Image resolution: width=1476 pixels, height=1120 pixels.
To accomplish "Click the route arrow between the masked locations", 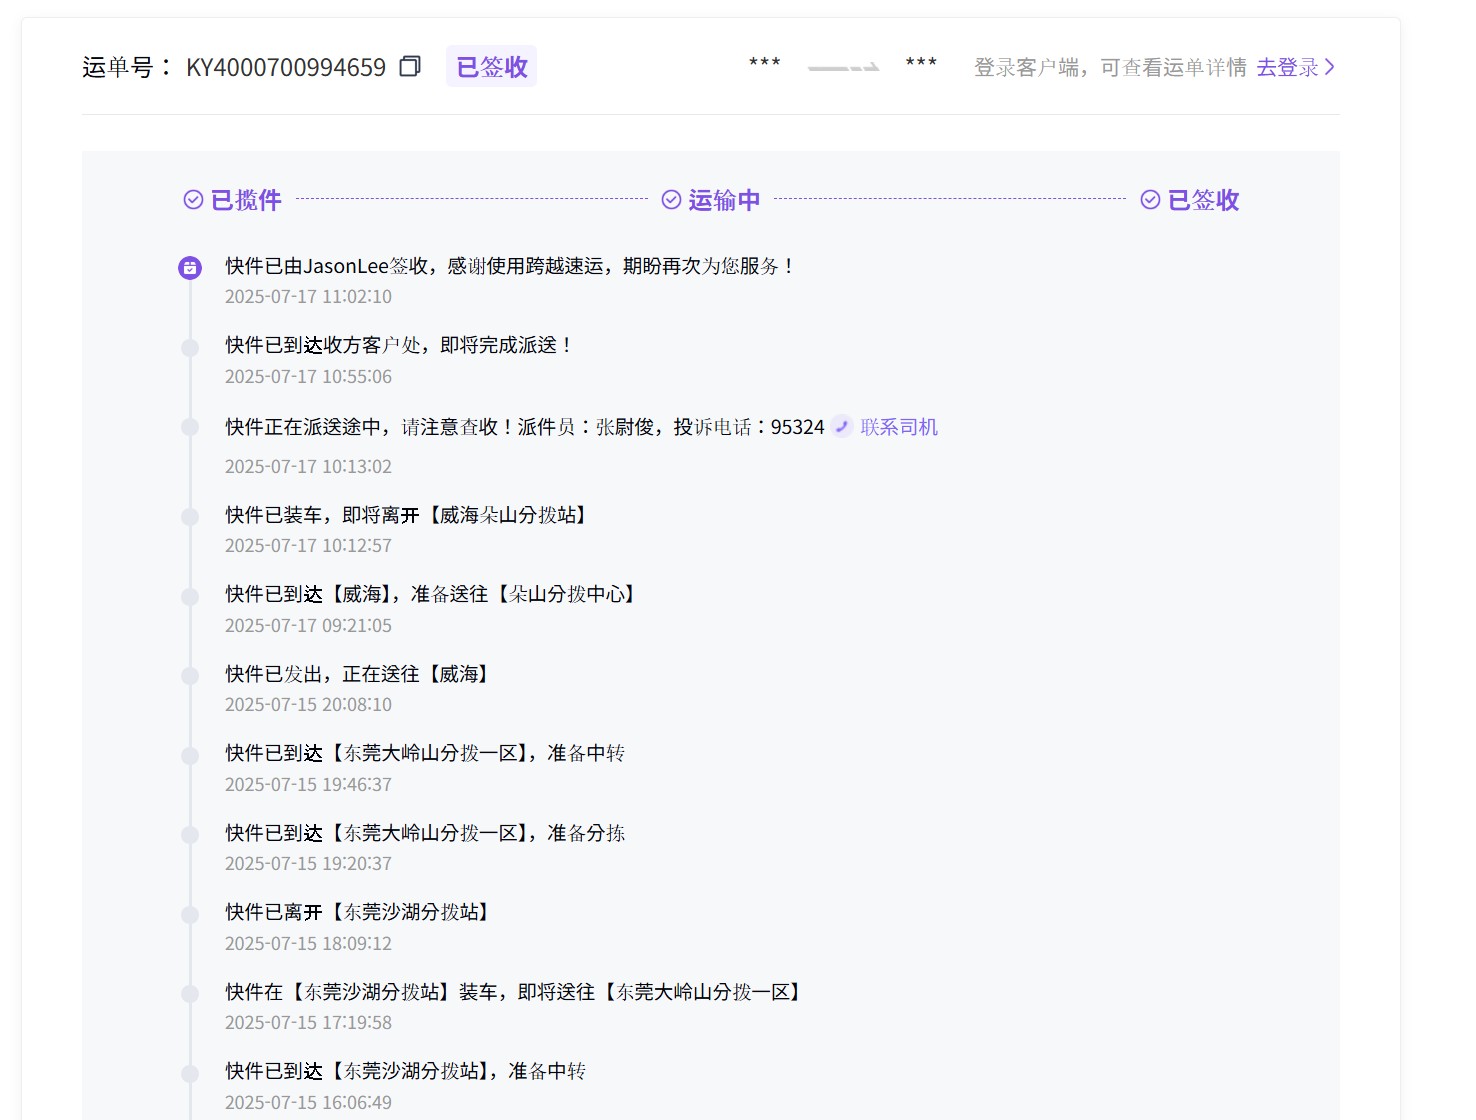I will (843, 67).
